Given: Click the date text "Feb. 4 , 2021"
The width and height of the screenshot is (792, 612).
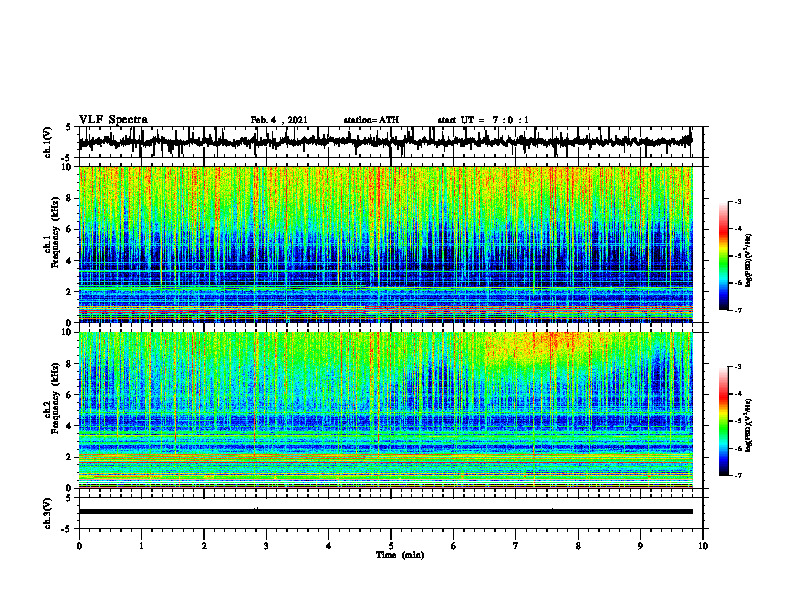Looking at the screenshot, I should pyautogui.click(x=279, y=120).
